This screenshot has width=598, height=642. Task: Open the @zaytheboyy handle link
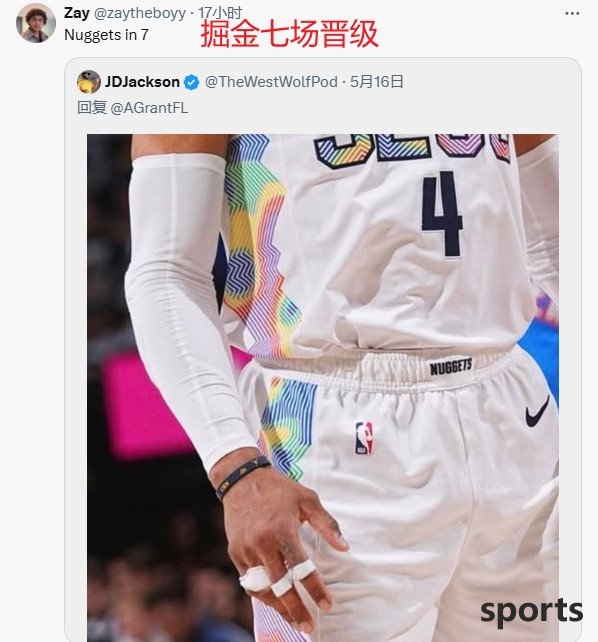click(x=140, y=14)
